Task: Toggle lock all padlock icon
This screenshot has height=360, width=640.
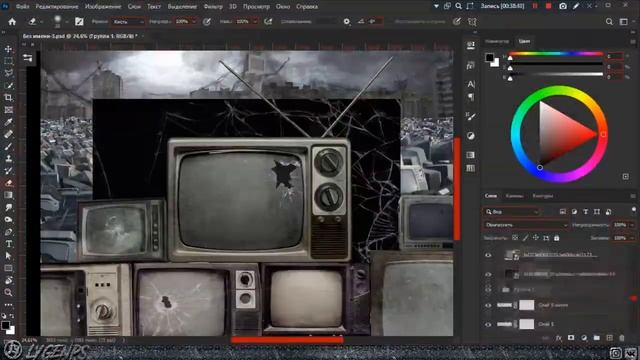Action: point(556,238)
